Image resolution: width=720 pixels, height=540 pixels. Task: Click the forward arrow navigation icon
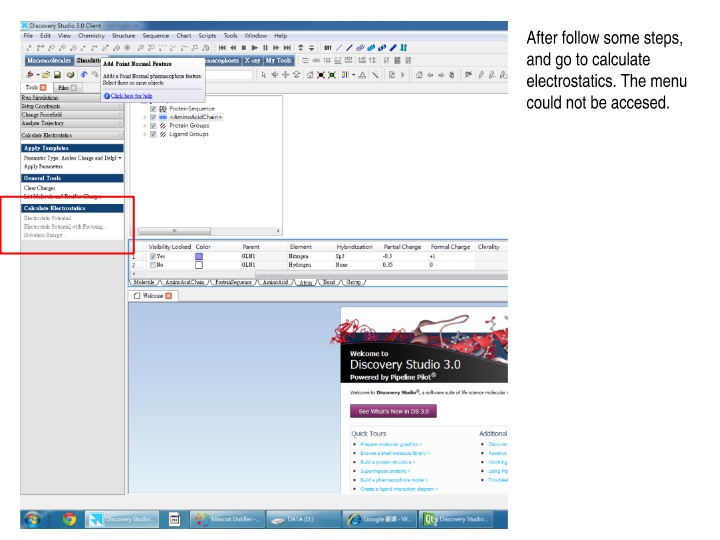tap(441, 74)
